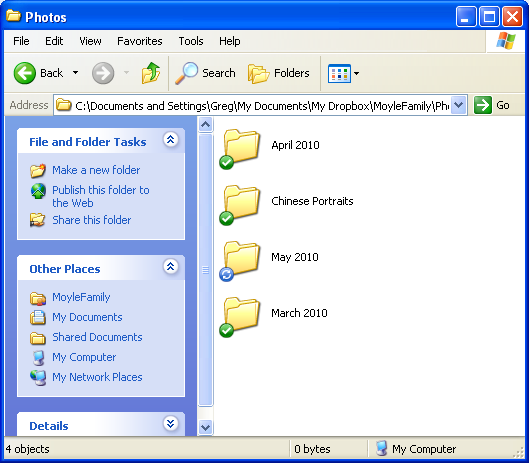529x463 pixels.
Task: Maximize the Photos window
Action: (489, 17)
